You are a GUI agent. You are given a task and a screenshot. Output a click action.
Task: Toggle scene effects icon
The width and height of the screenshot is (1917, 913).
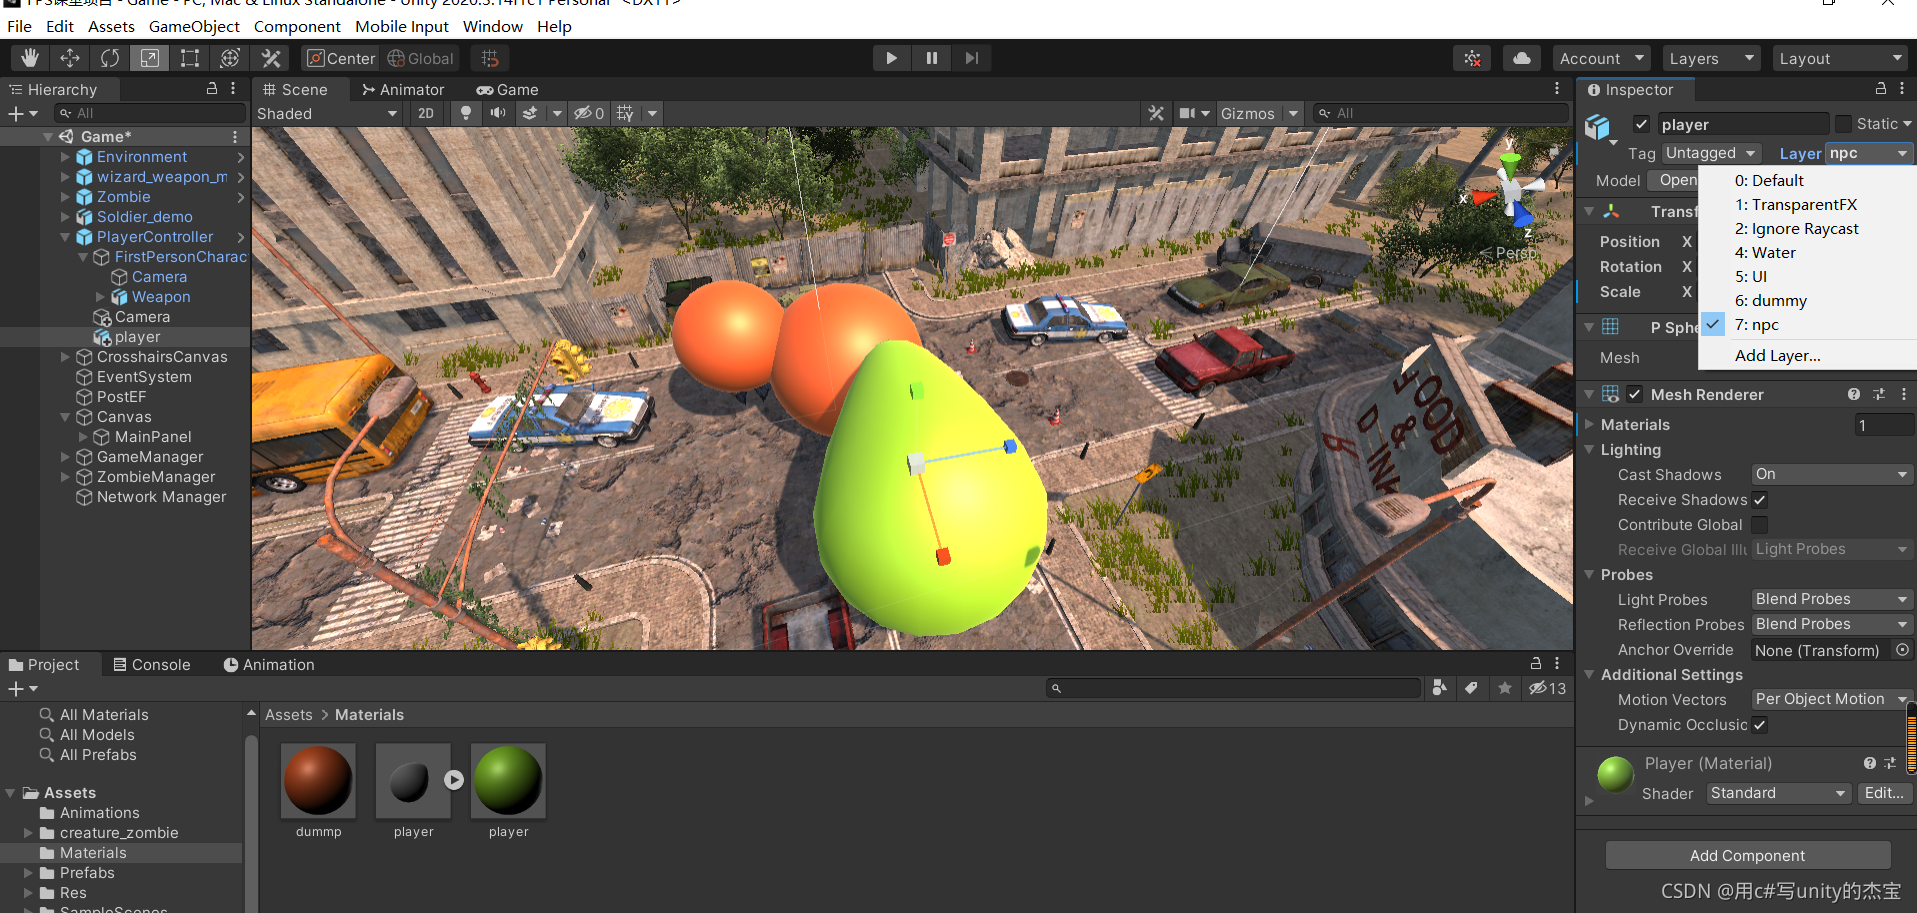(x=530, y=113)
